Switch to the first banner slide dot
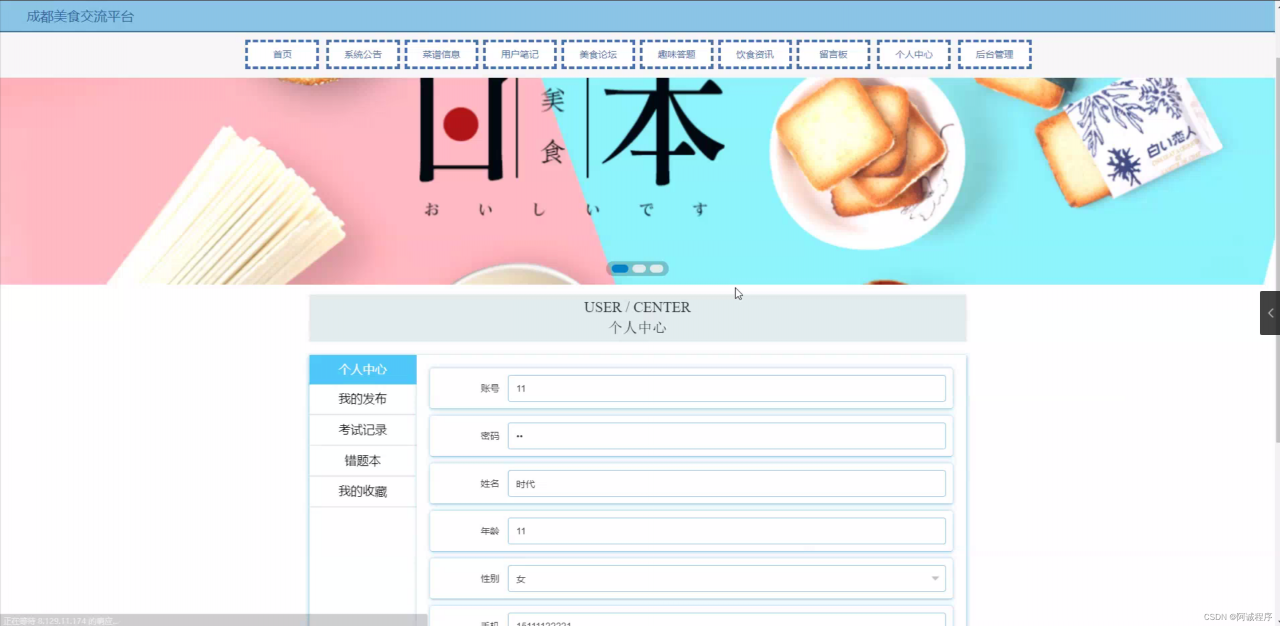 pos(619,268)
